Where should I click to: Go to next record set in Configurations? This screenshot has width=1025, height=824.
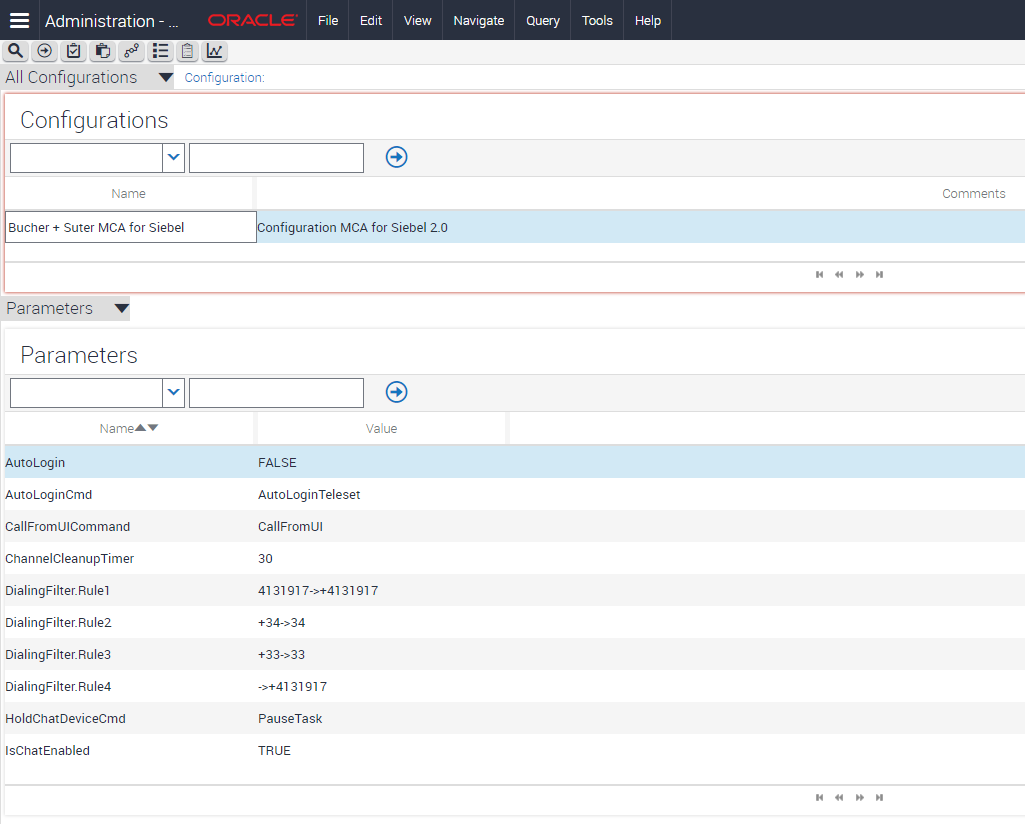click(x=860, y=274)
